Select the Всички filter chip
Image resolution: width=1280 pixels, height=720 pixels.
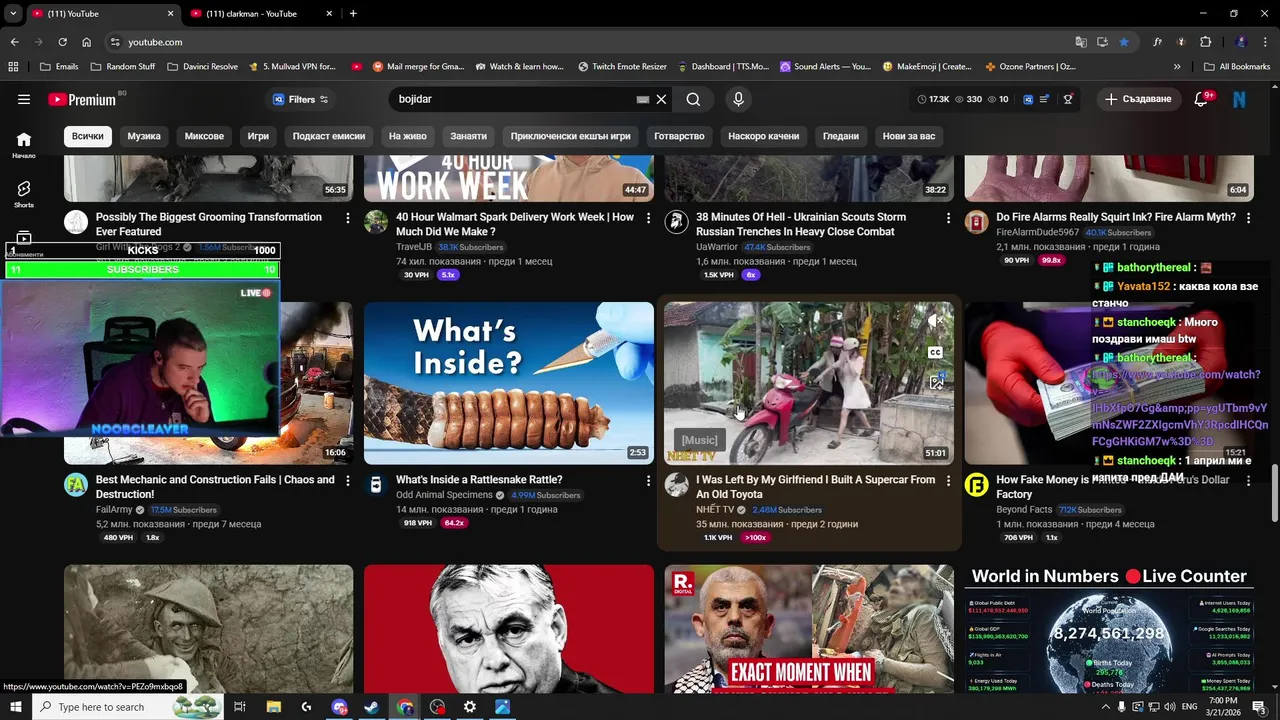pyautogui.click(x=87, y=136)
